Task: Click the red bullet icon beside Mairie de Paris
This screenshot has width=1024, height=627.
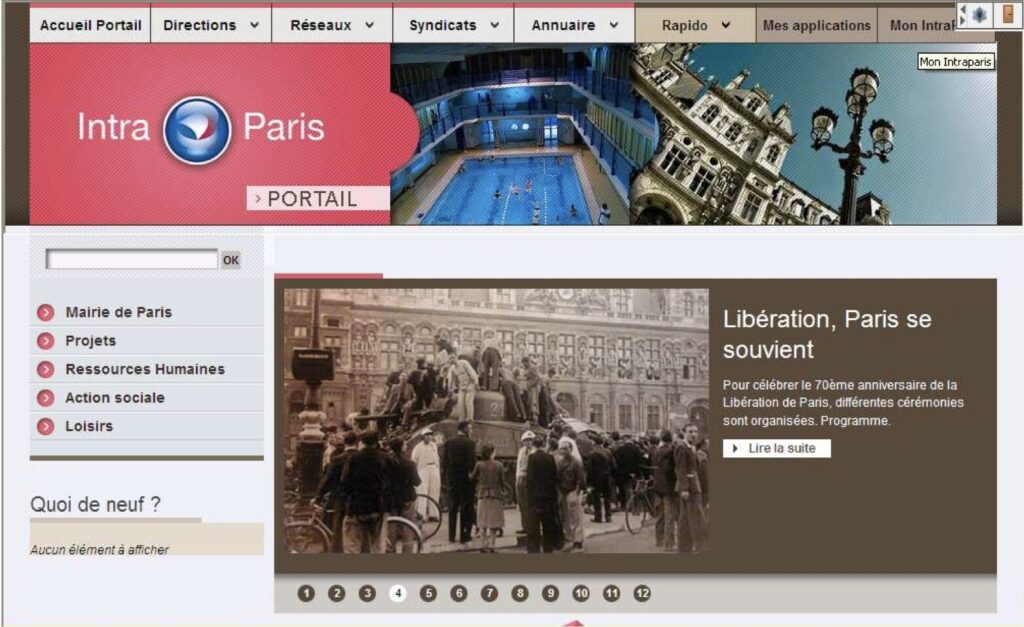Action: click(46, 313)
